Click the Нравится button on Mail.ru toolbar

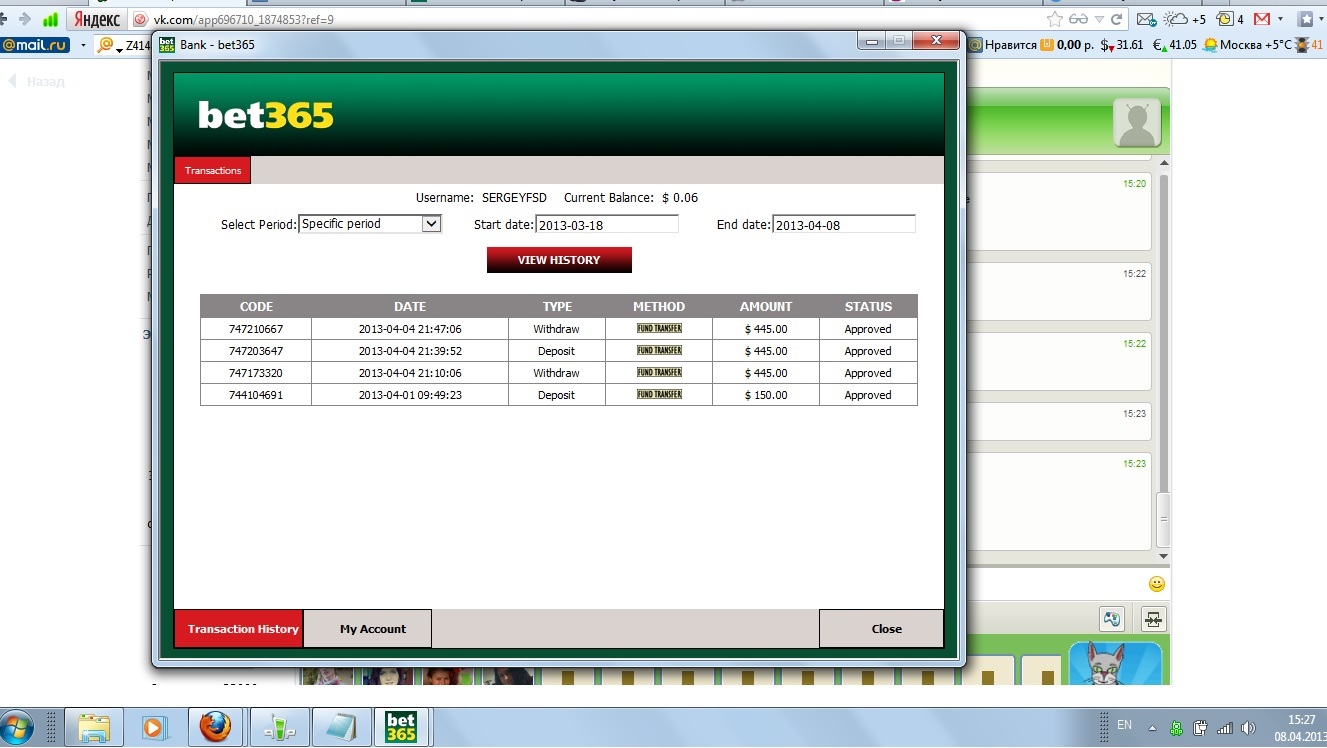[1003, 45]
